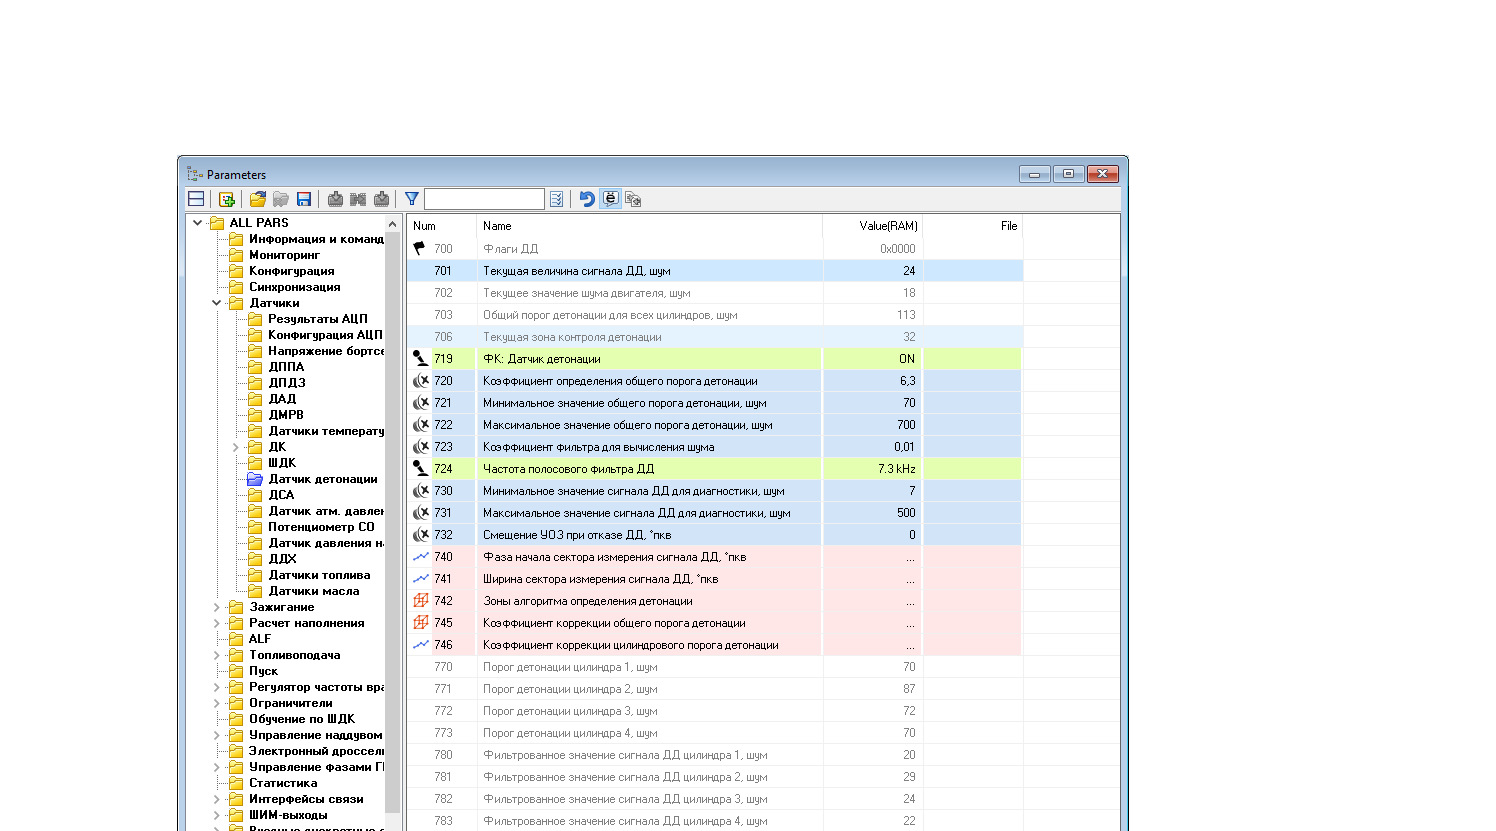
Task: Select the Топливоподача folder in tree
Action: click(x=294, y=655)
